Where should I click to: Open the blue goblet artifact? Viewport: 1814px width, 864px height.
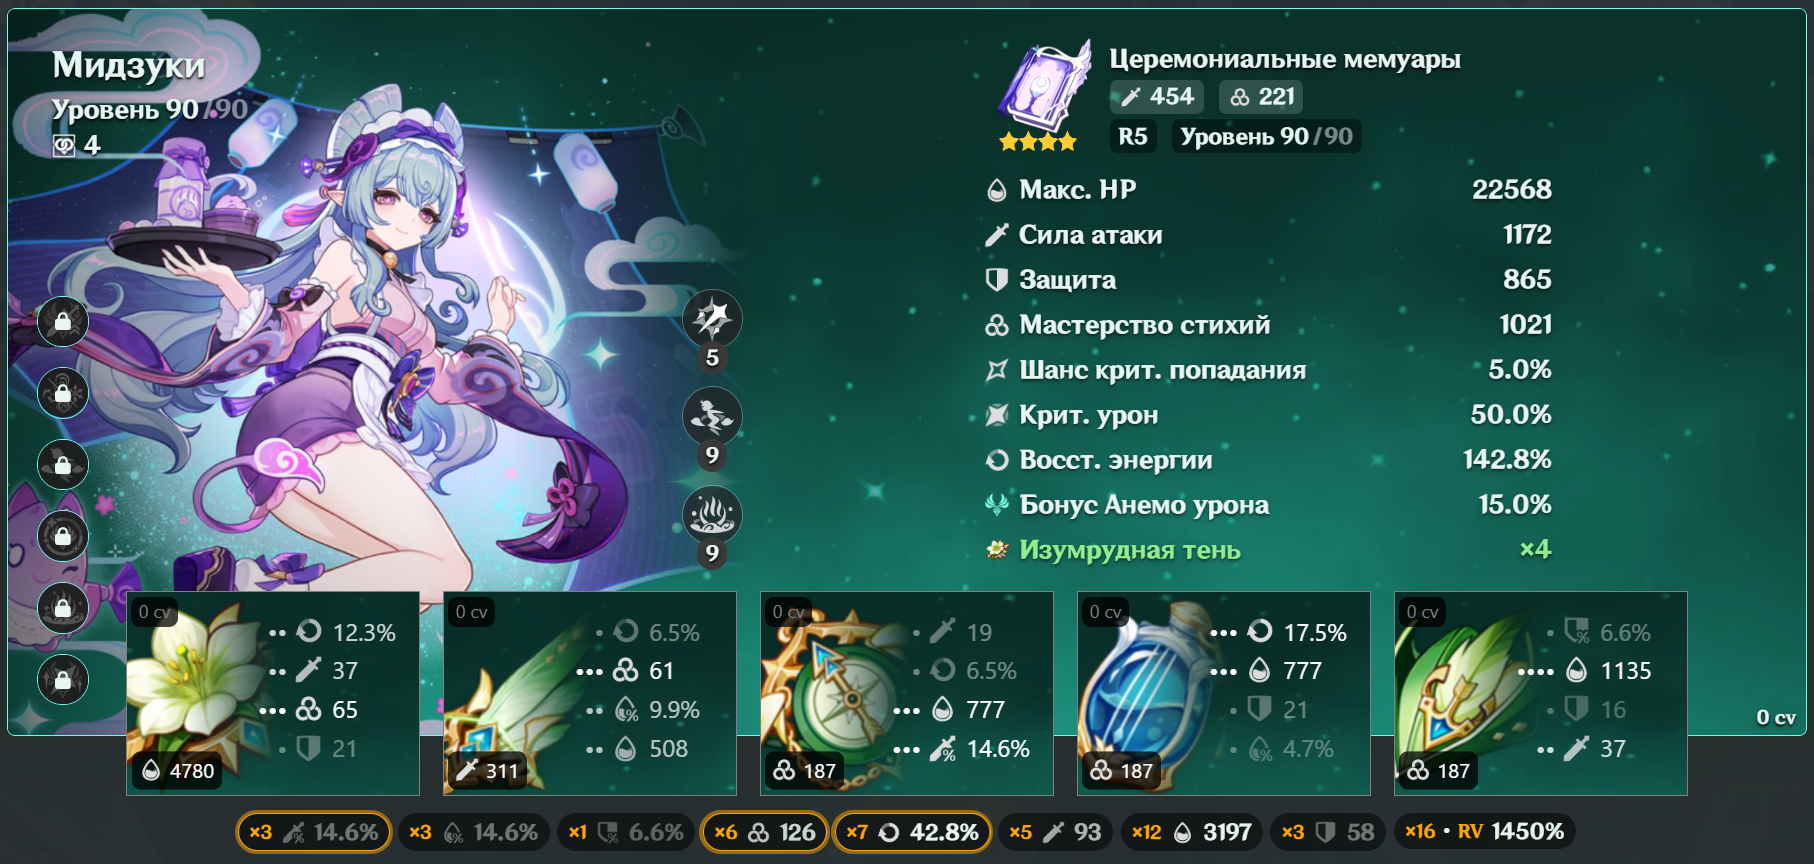(x=1224, y=693)
